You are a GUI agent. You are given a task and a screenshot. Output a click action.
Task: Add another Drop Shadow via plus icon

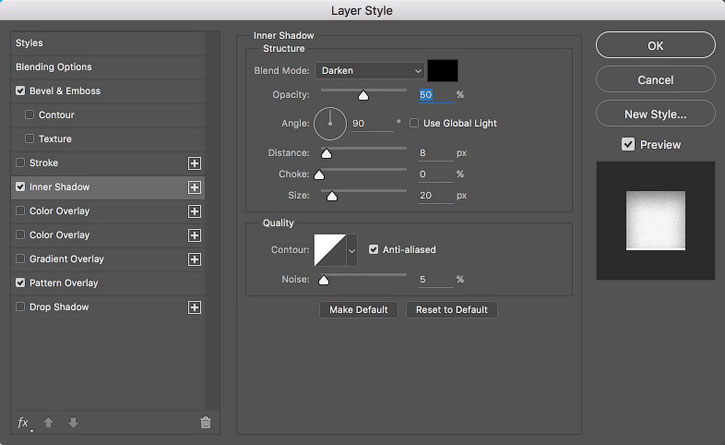pyautogui.click(x=195, y=307)
